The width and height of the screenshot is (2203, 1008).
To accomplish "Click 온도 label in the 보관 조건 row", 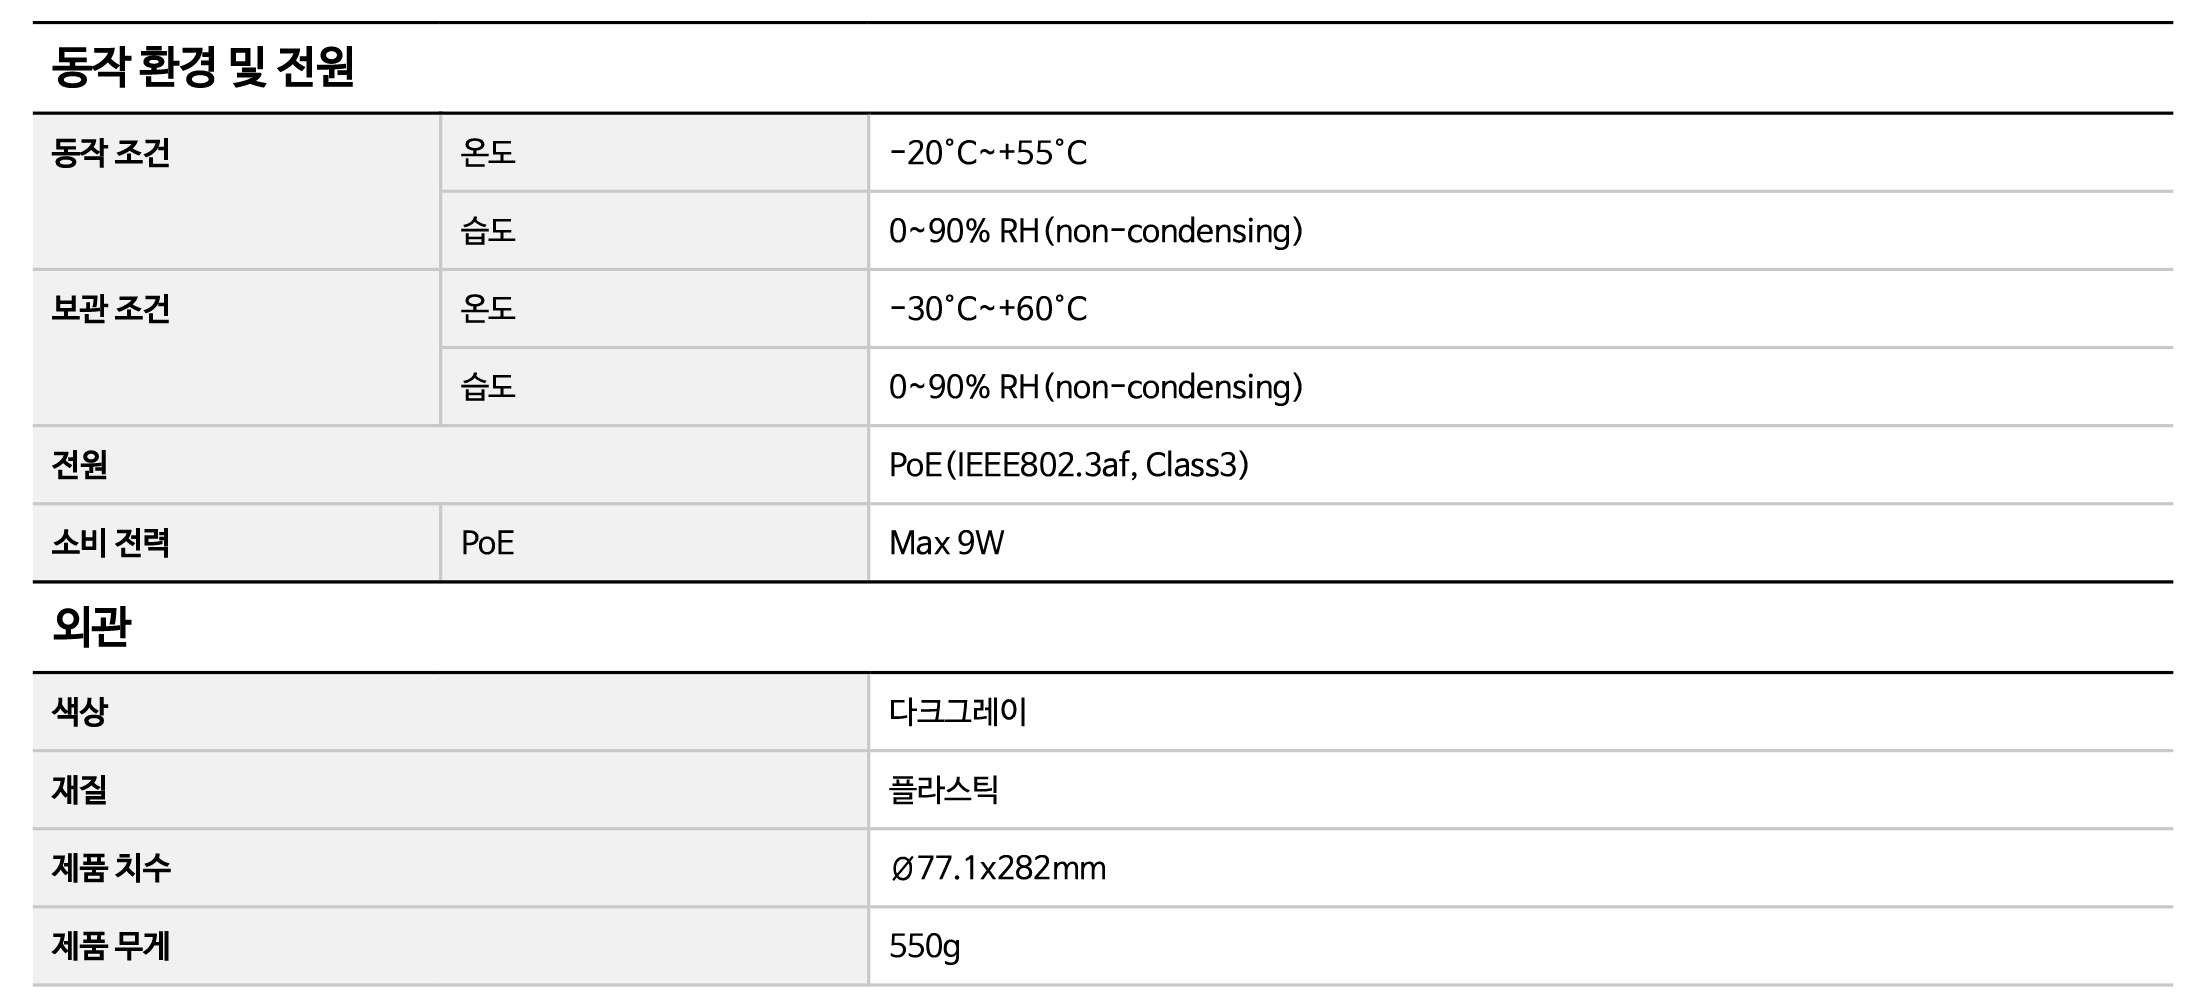I will (x=487, y=309).
